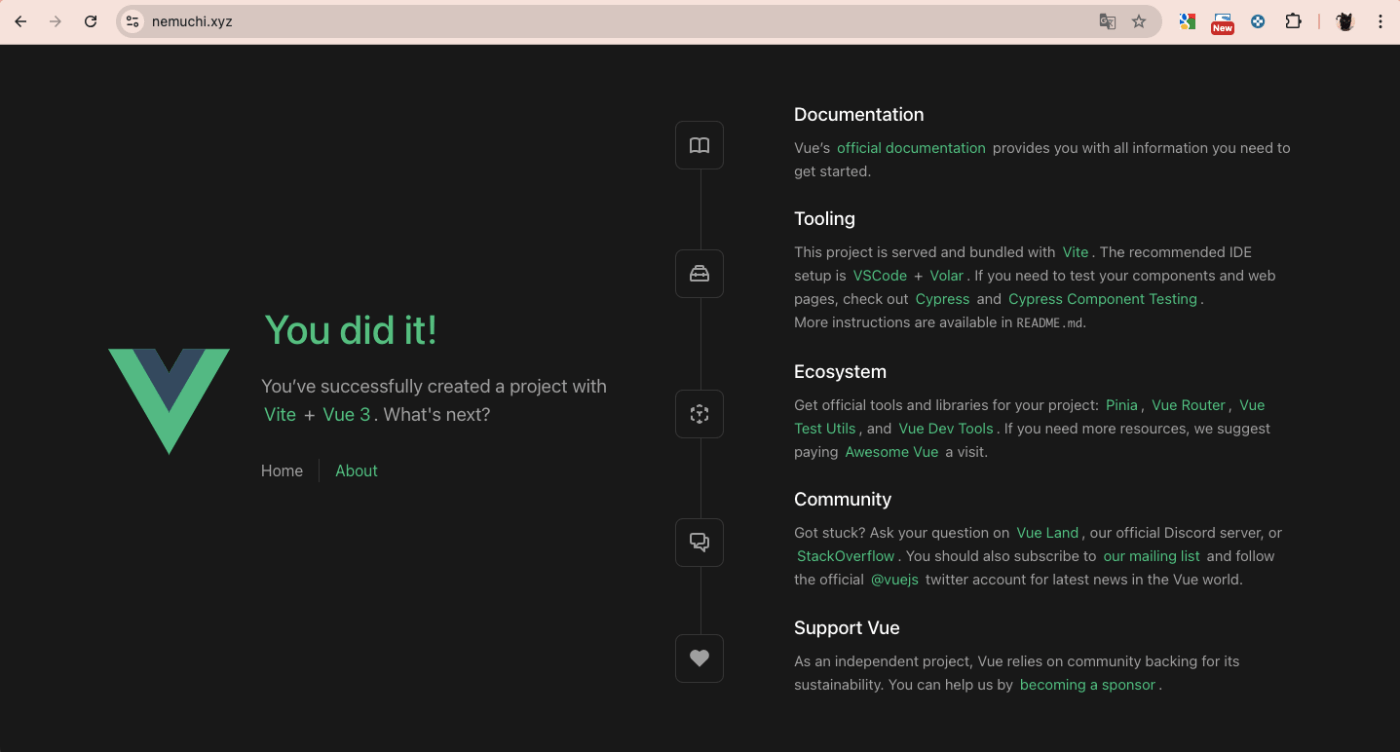Open site information icon in address bar

pos(132,21)
